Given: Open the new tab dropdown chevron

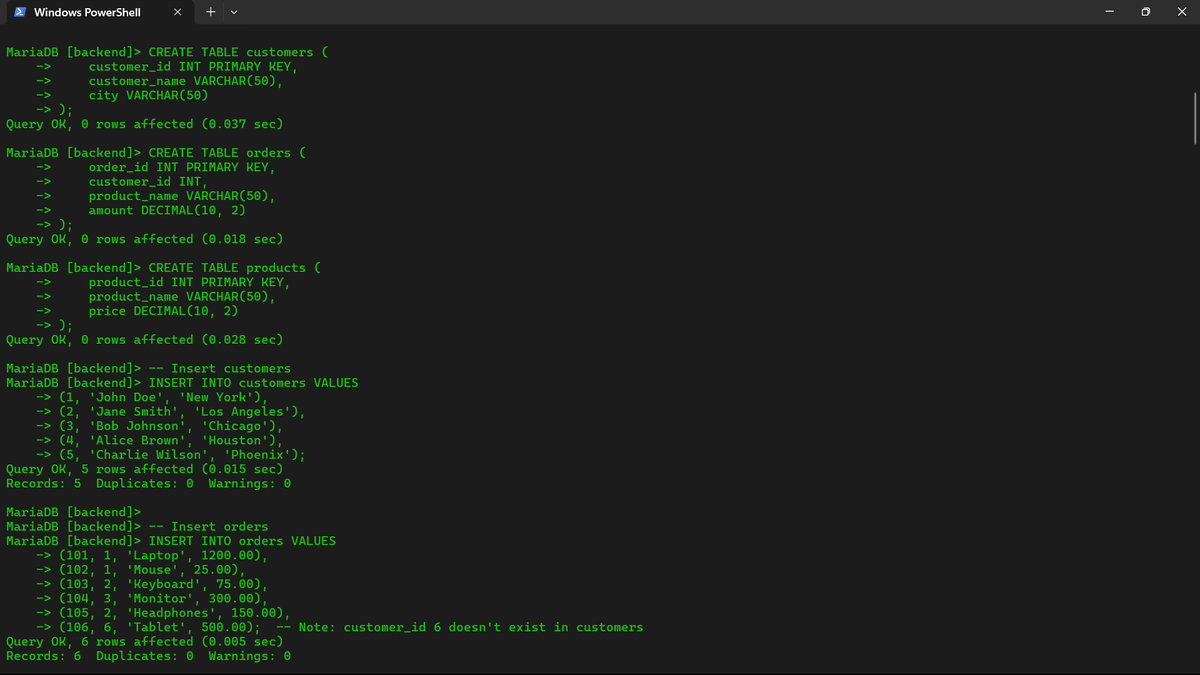Looking at the screenshot, I should (x=233, y=12).
